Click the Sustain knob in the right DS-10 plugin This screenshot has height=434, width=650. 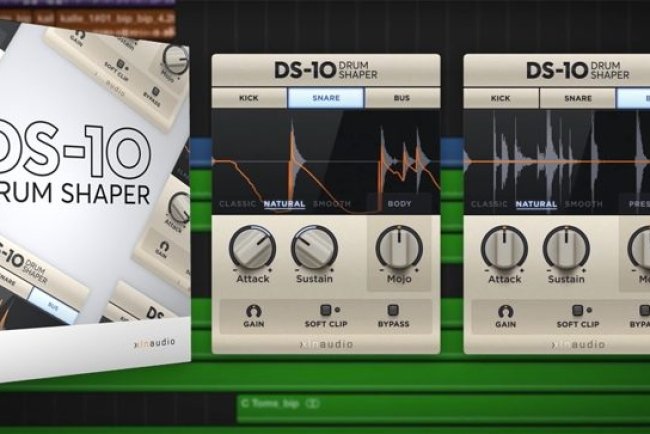tap(566, 249)
